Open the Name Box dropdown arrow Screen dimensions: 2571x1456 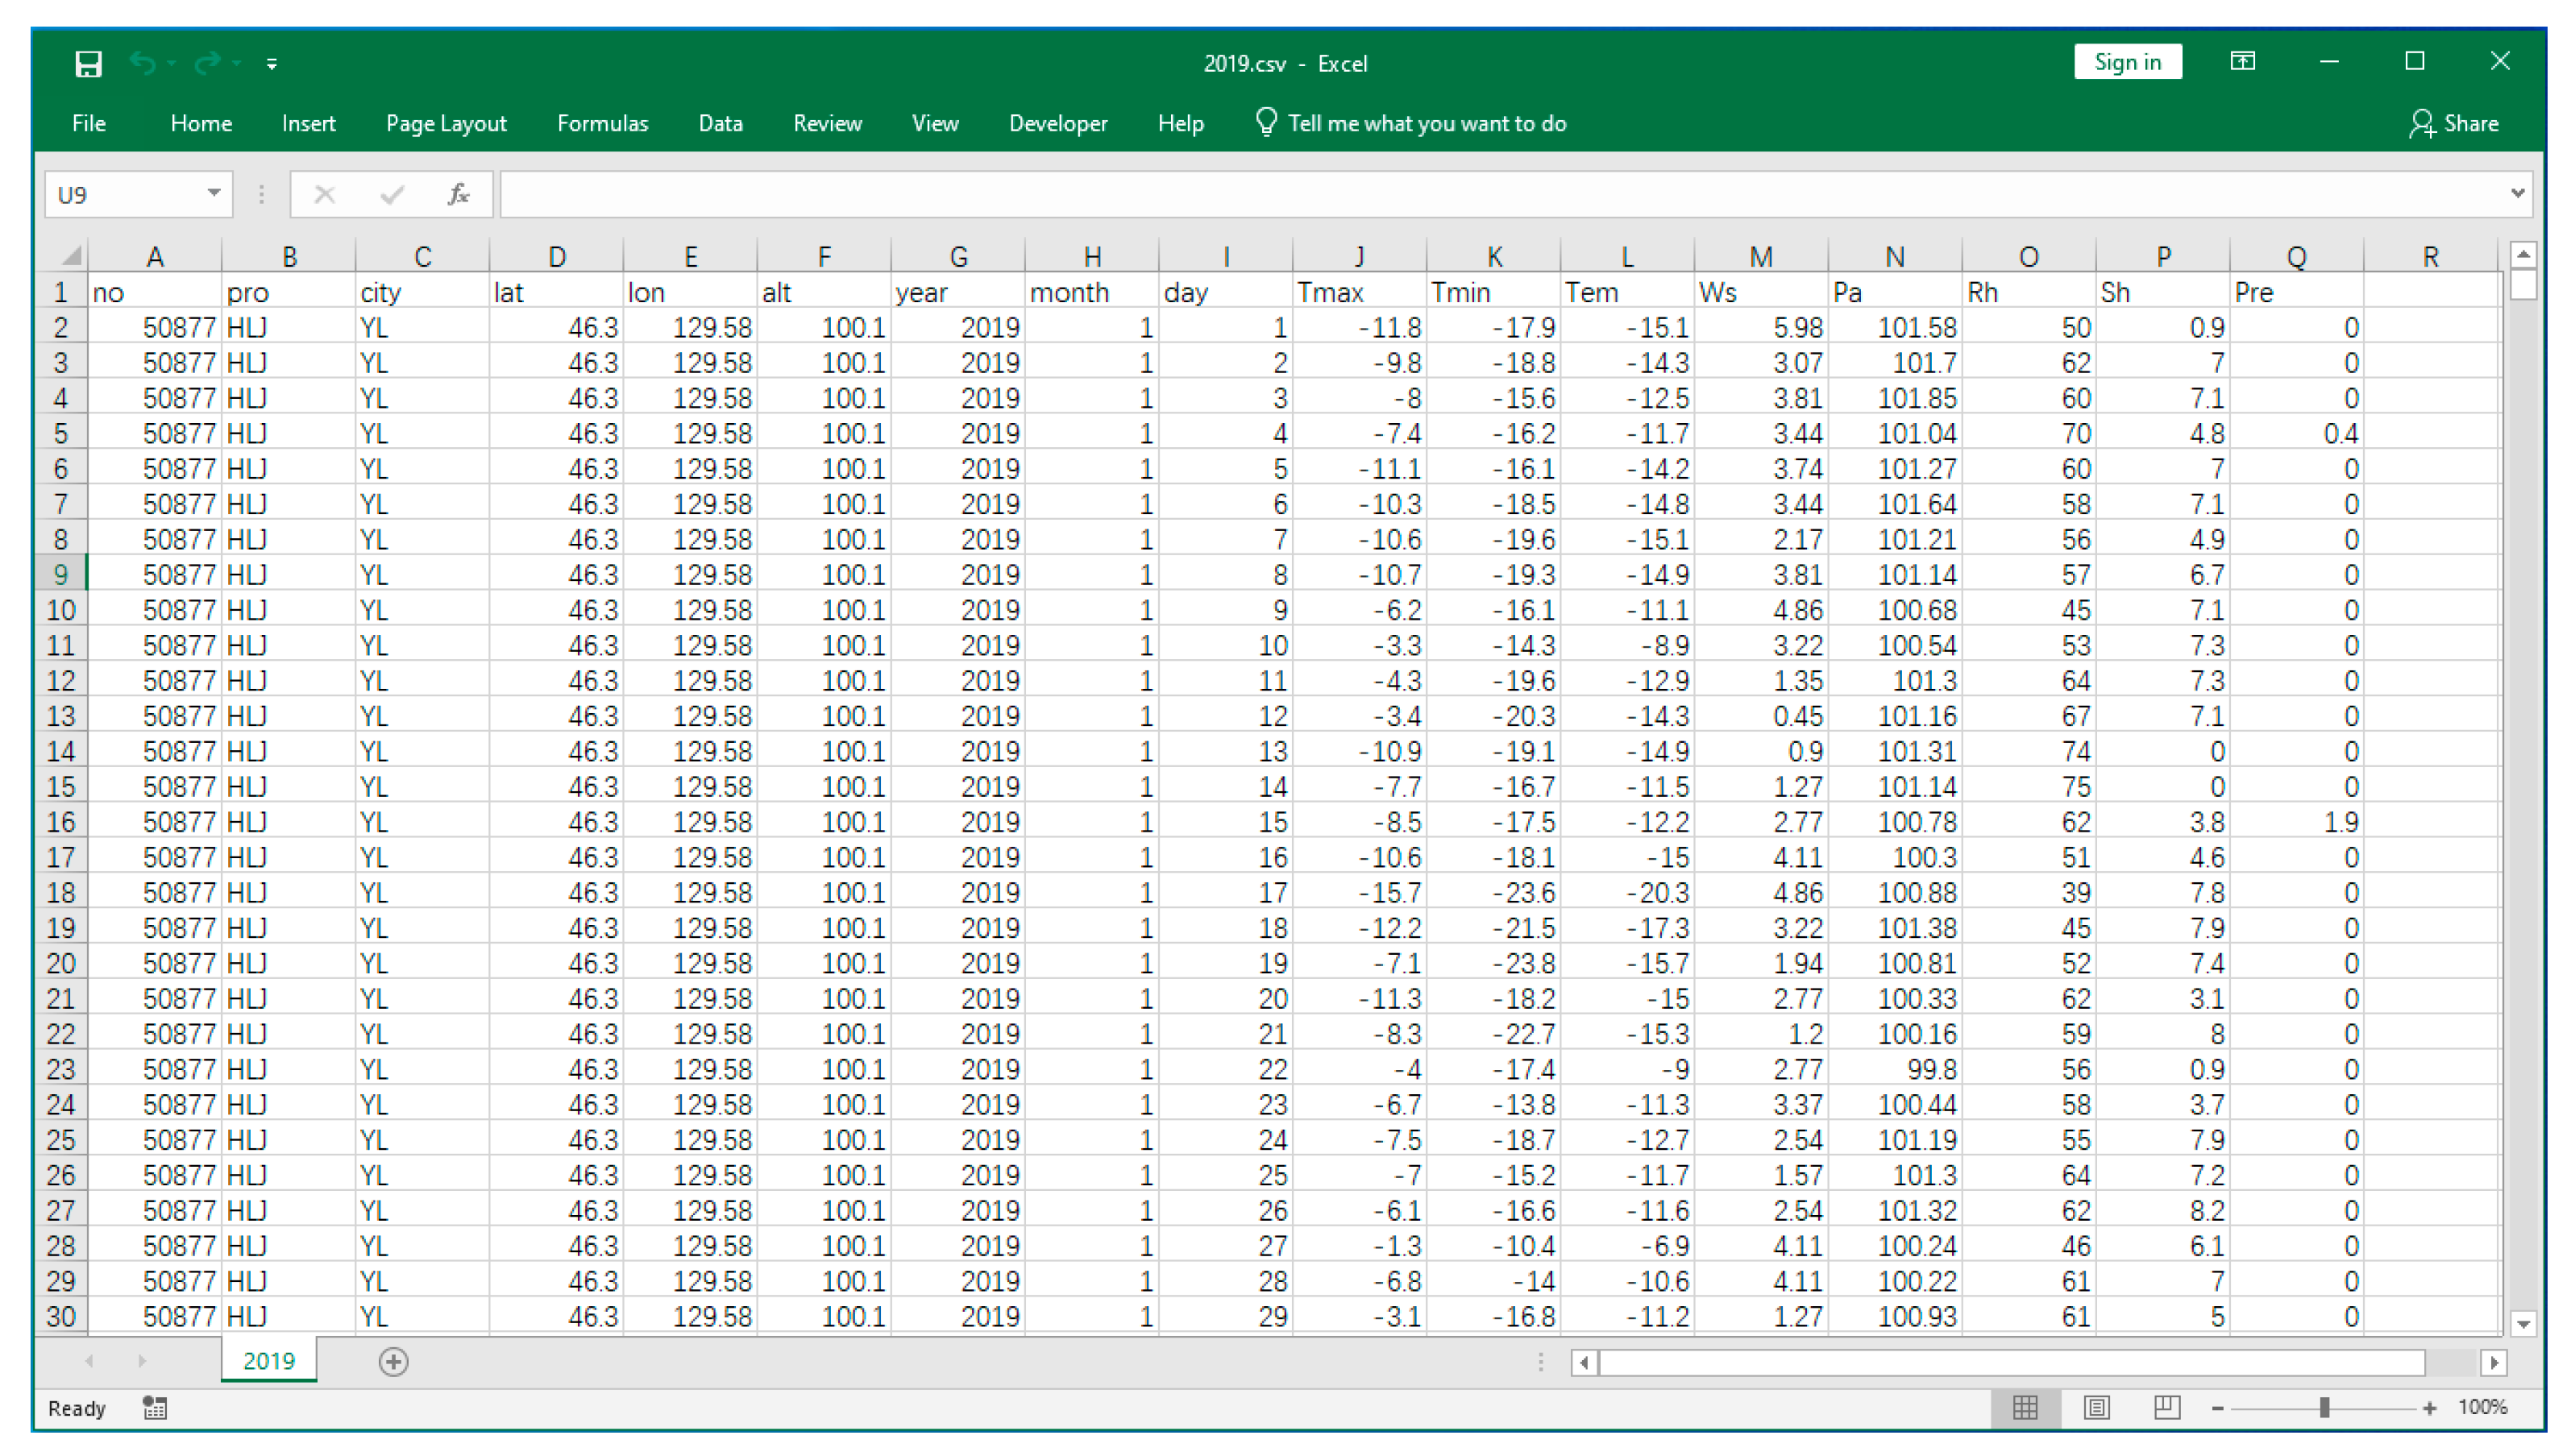(x=213, y=193)
